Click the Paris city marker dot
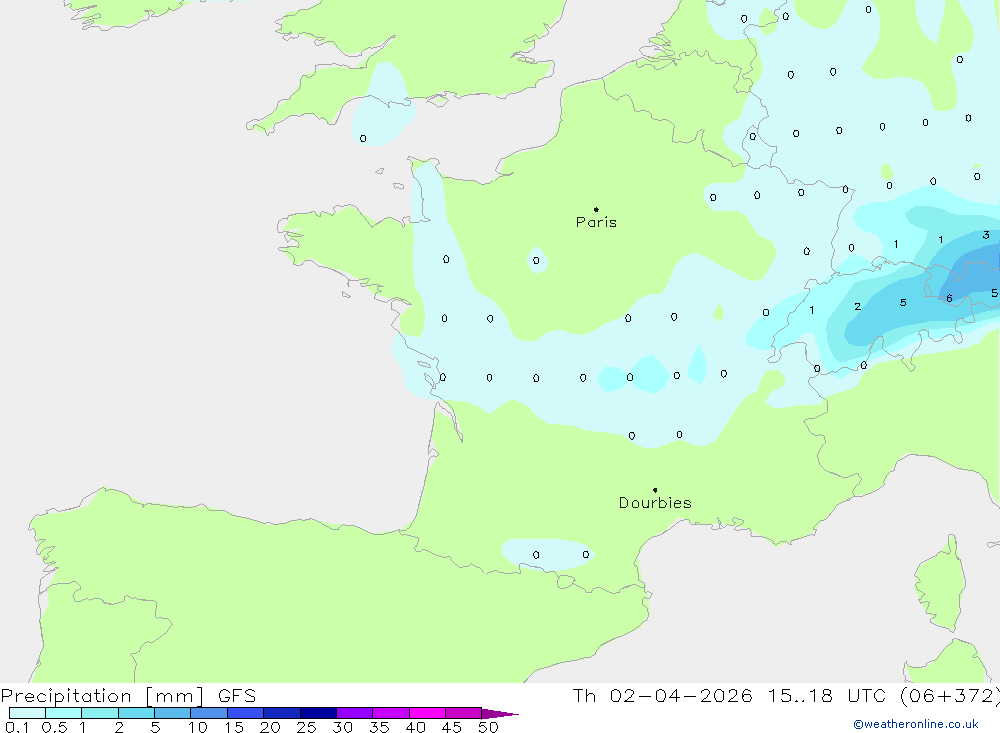The height and width of the screenshot is (733, 1000). (596, 210)
